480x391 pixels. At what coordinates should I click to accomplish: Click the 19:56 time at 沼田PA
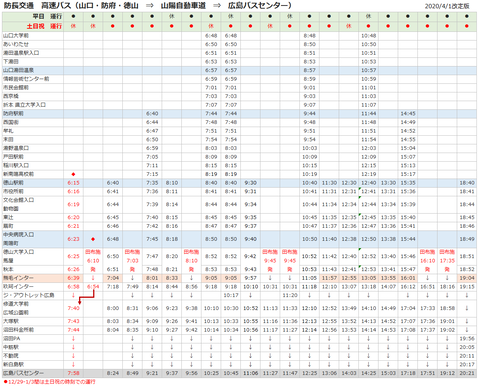point(467,339)
